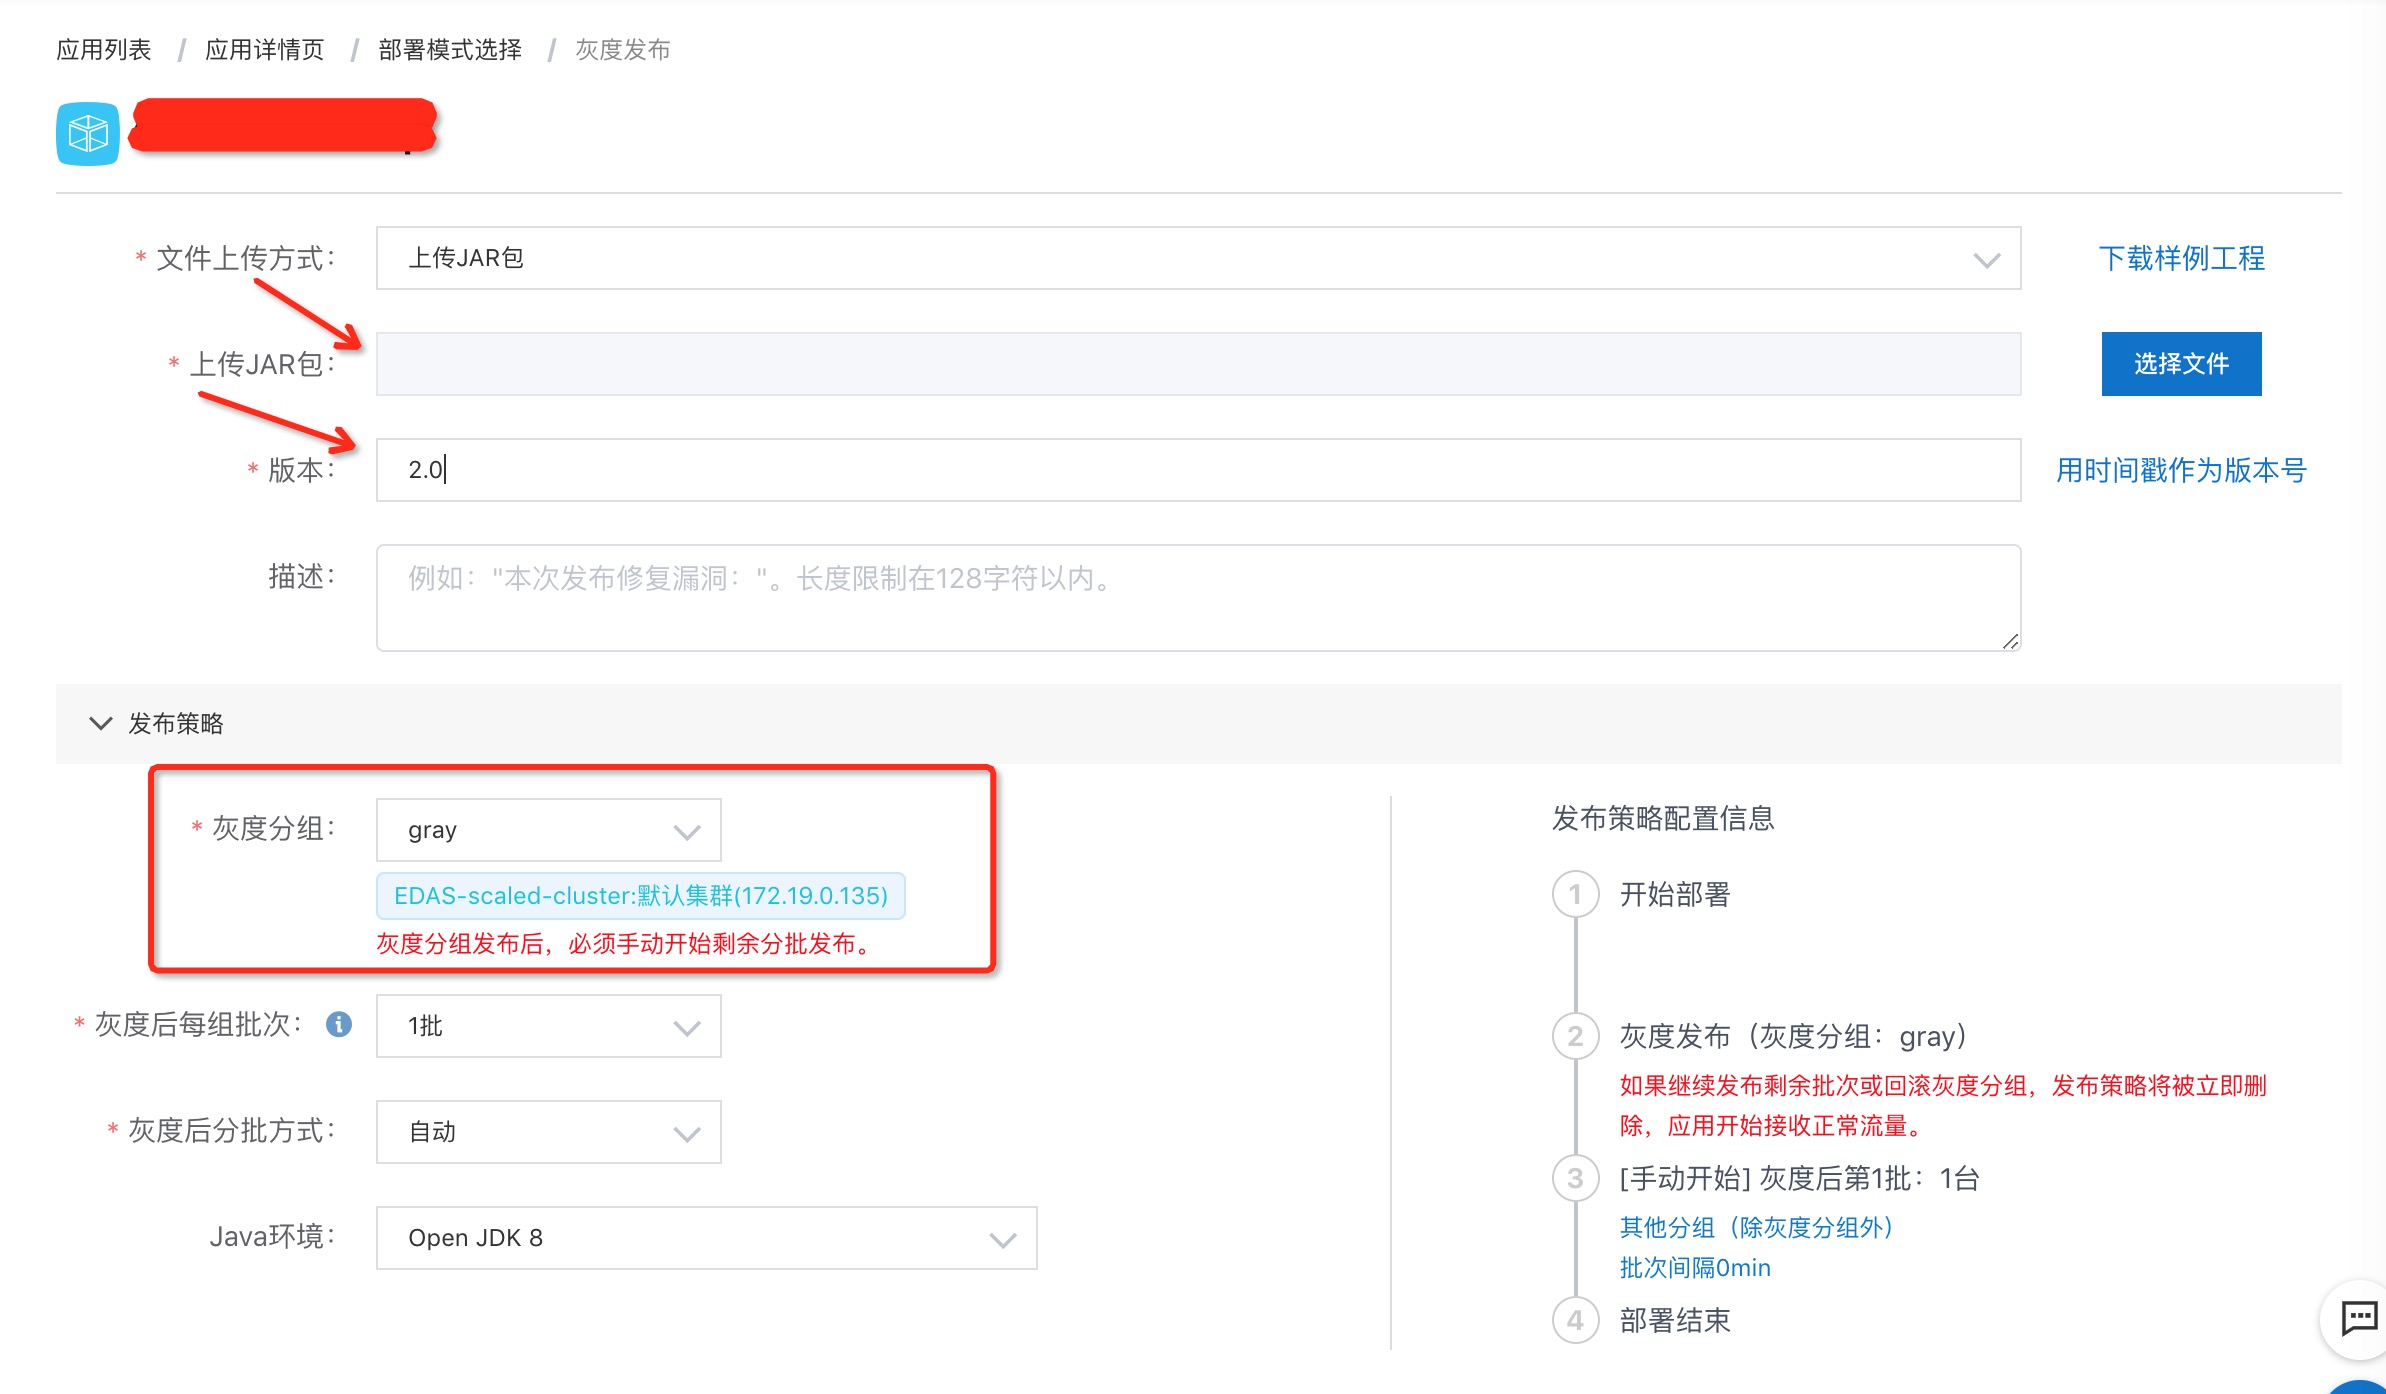Expand the 灰度后每组批次 1批 dropdown

548,1026
